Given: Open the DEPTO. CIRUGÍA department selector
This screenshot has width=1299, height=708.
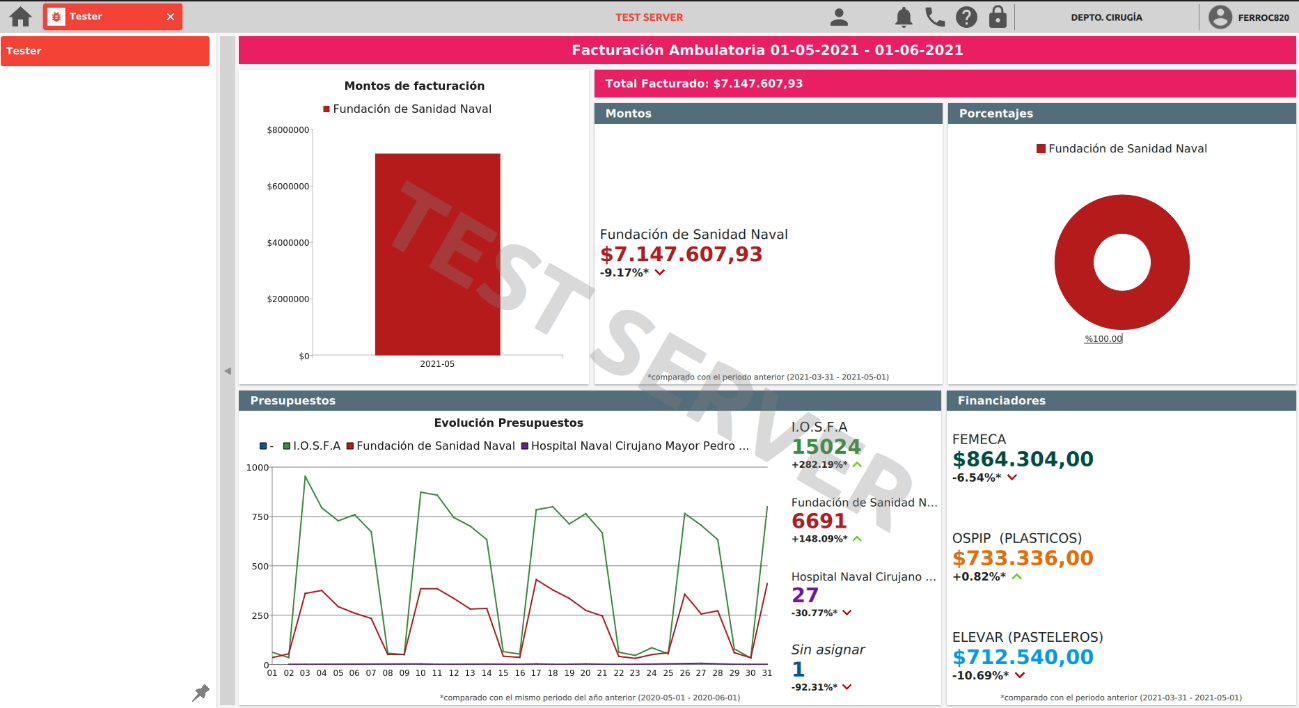Looking at the screenshot, I should (1106, 17).
